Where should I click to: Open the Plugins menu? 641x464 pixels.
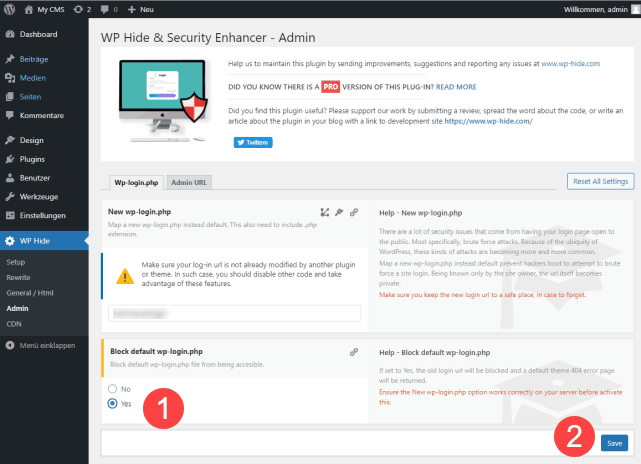pos(32,159)
